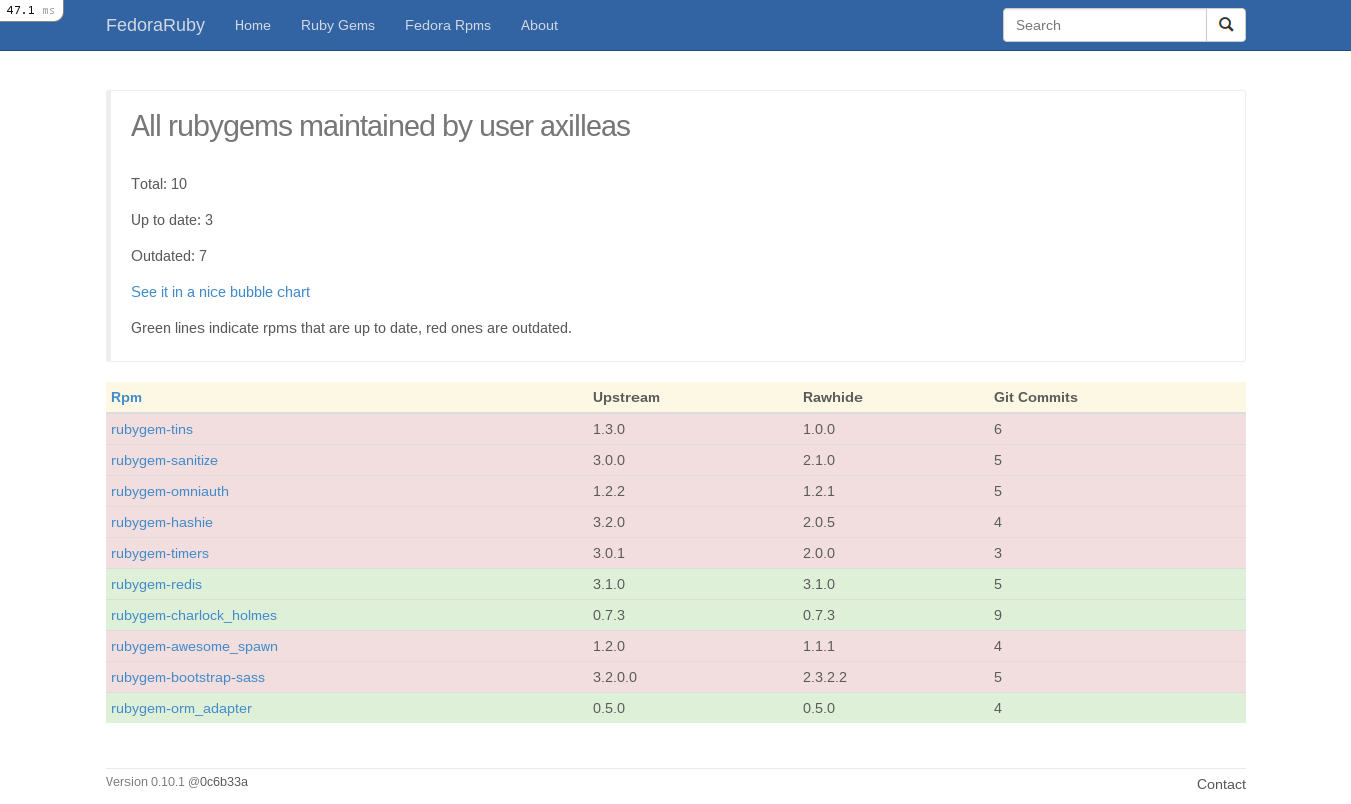Open 'See it in a nice bubble chart'
1351x804 pixels.
coord(220,292)
